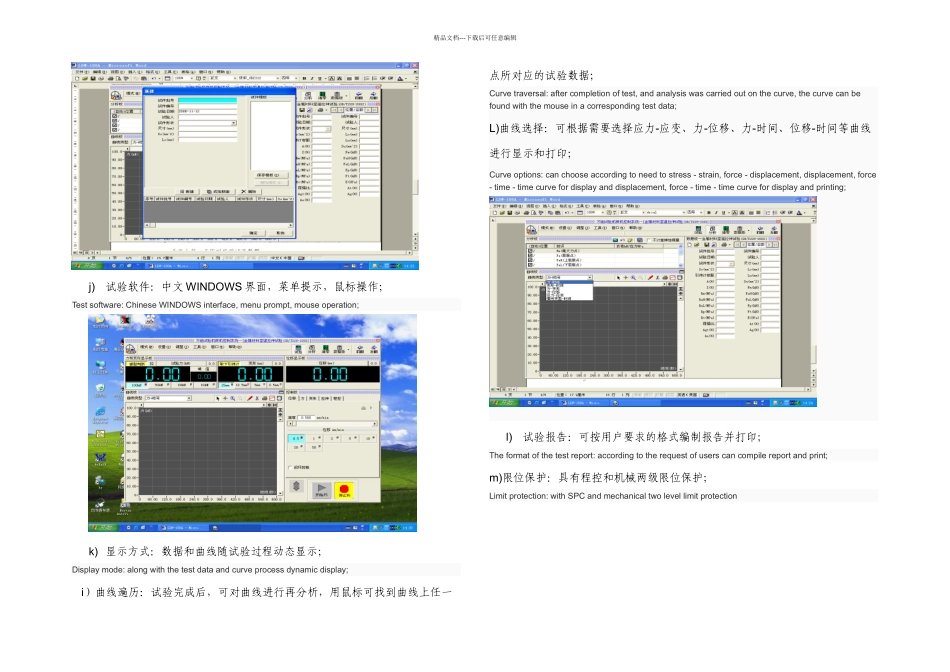Open Word zoom 100% dropdown in curve-list screenshot
Image resolution: width=950 pixels, height=672 pixels.
click(603, 213)
